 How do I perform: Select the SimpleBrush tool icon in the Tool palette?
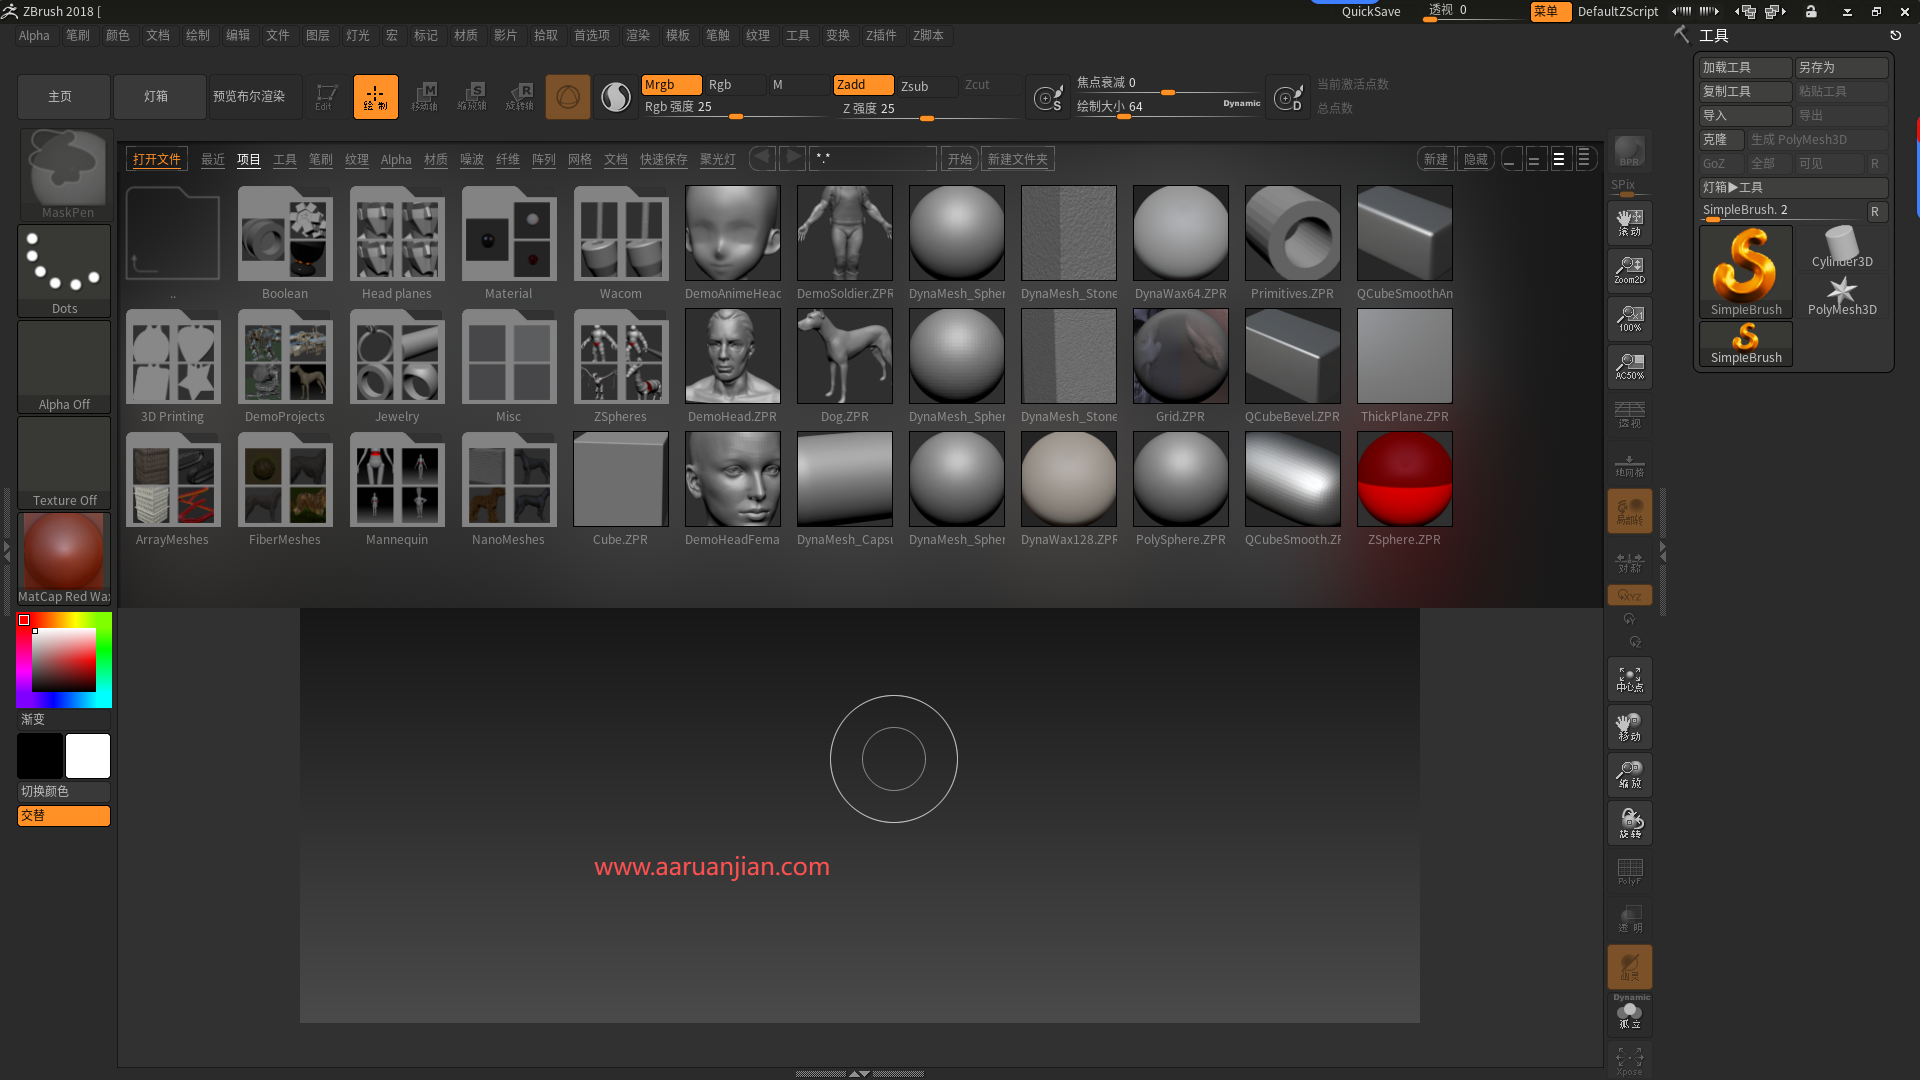1745,268
